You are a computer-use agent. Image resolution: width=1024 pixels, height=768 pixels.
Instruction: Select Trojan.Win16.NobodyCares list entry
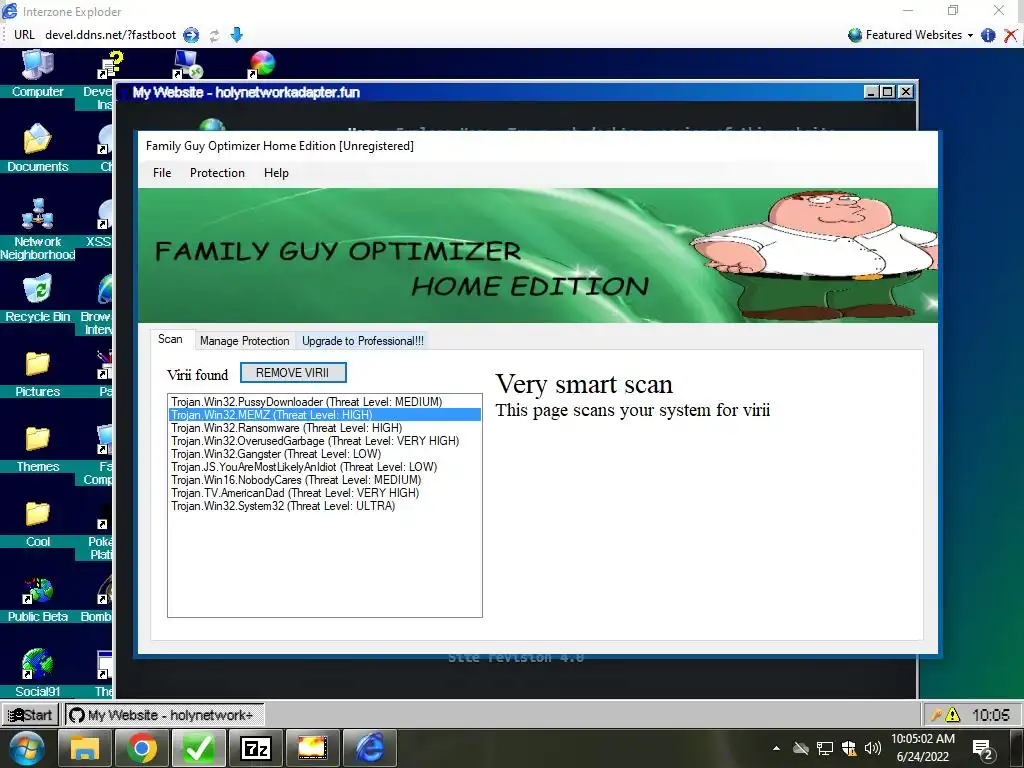coord(325,480)
